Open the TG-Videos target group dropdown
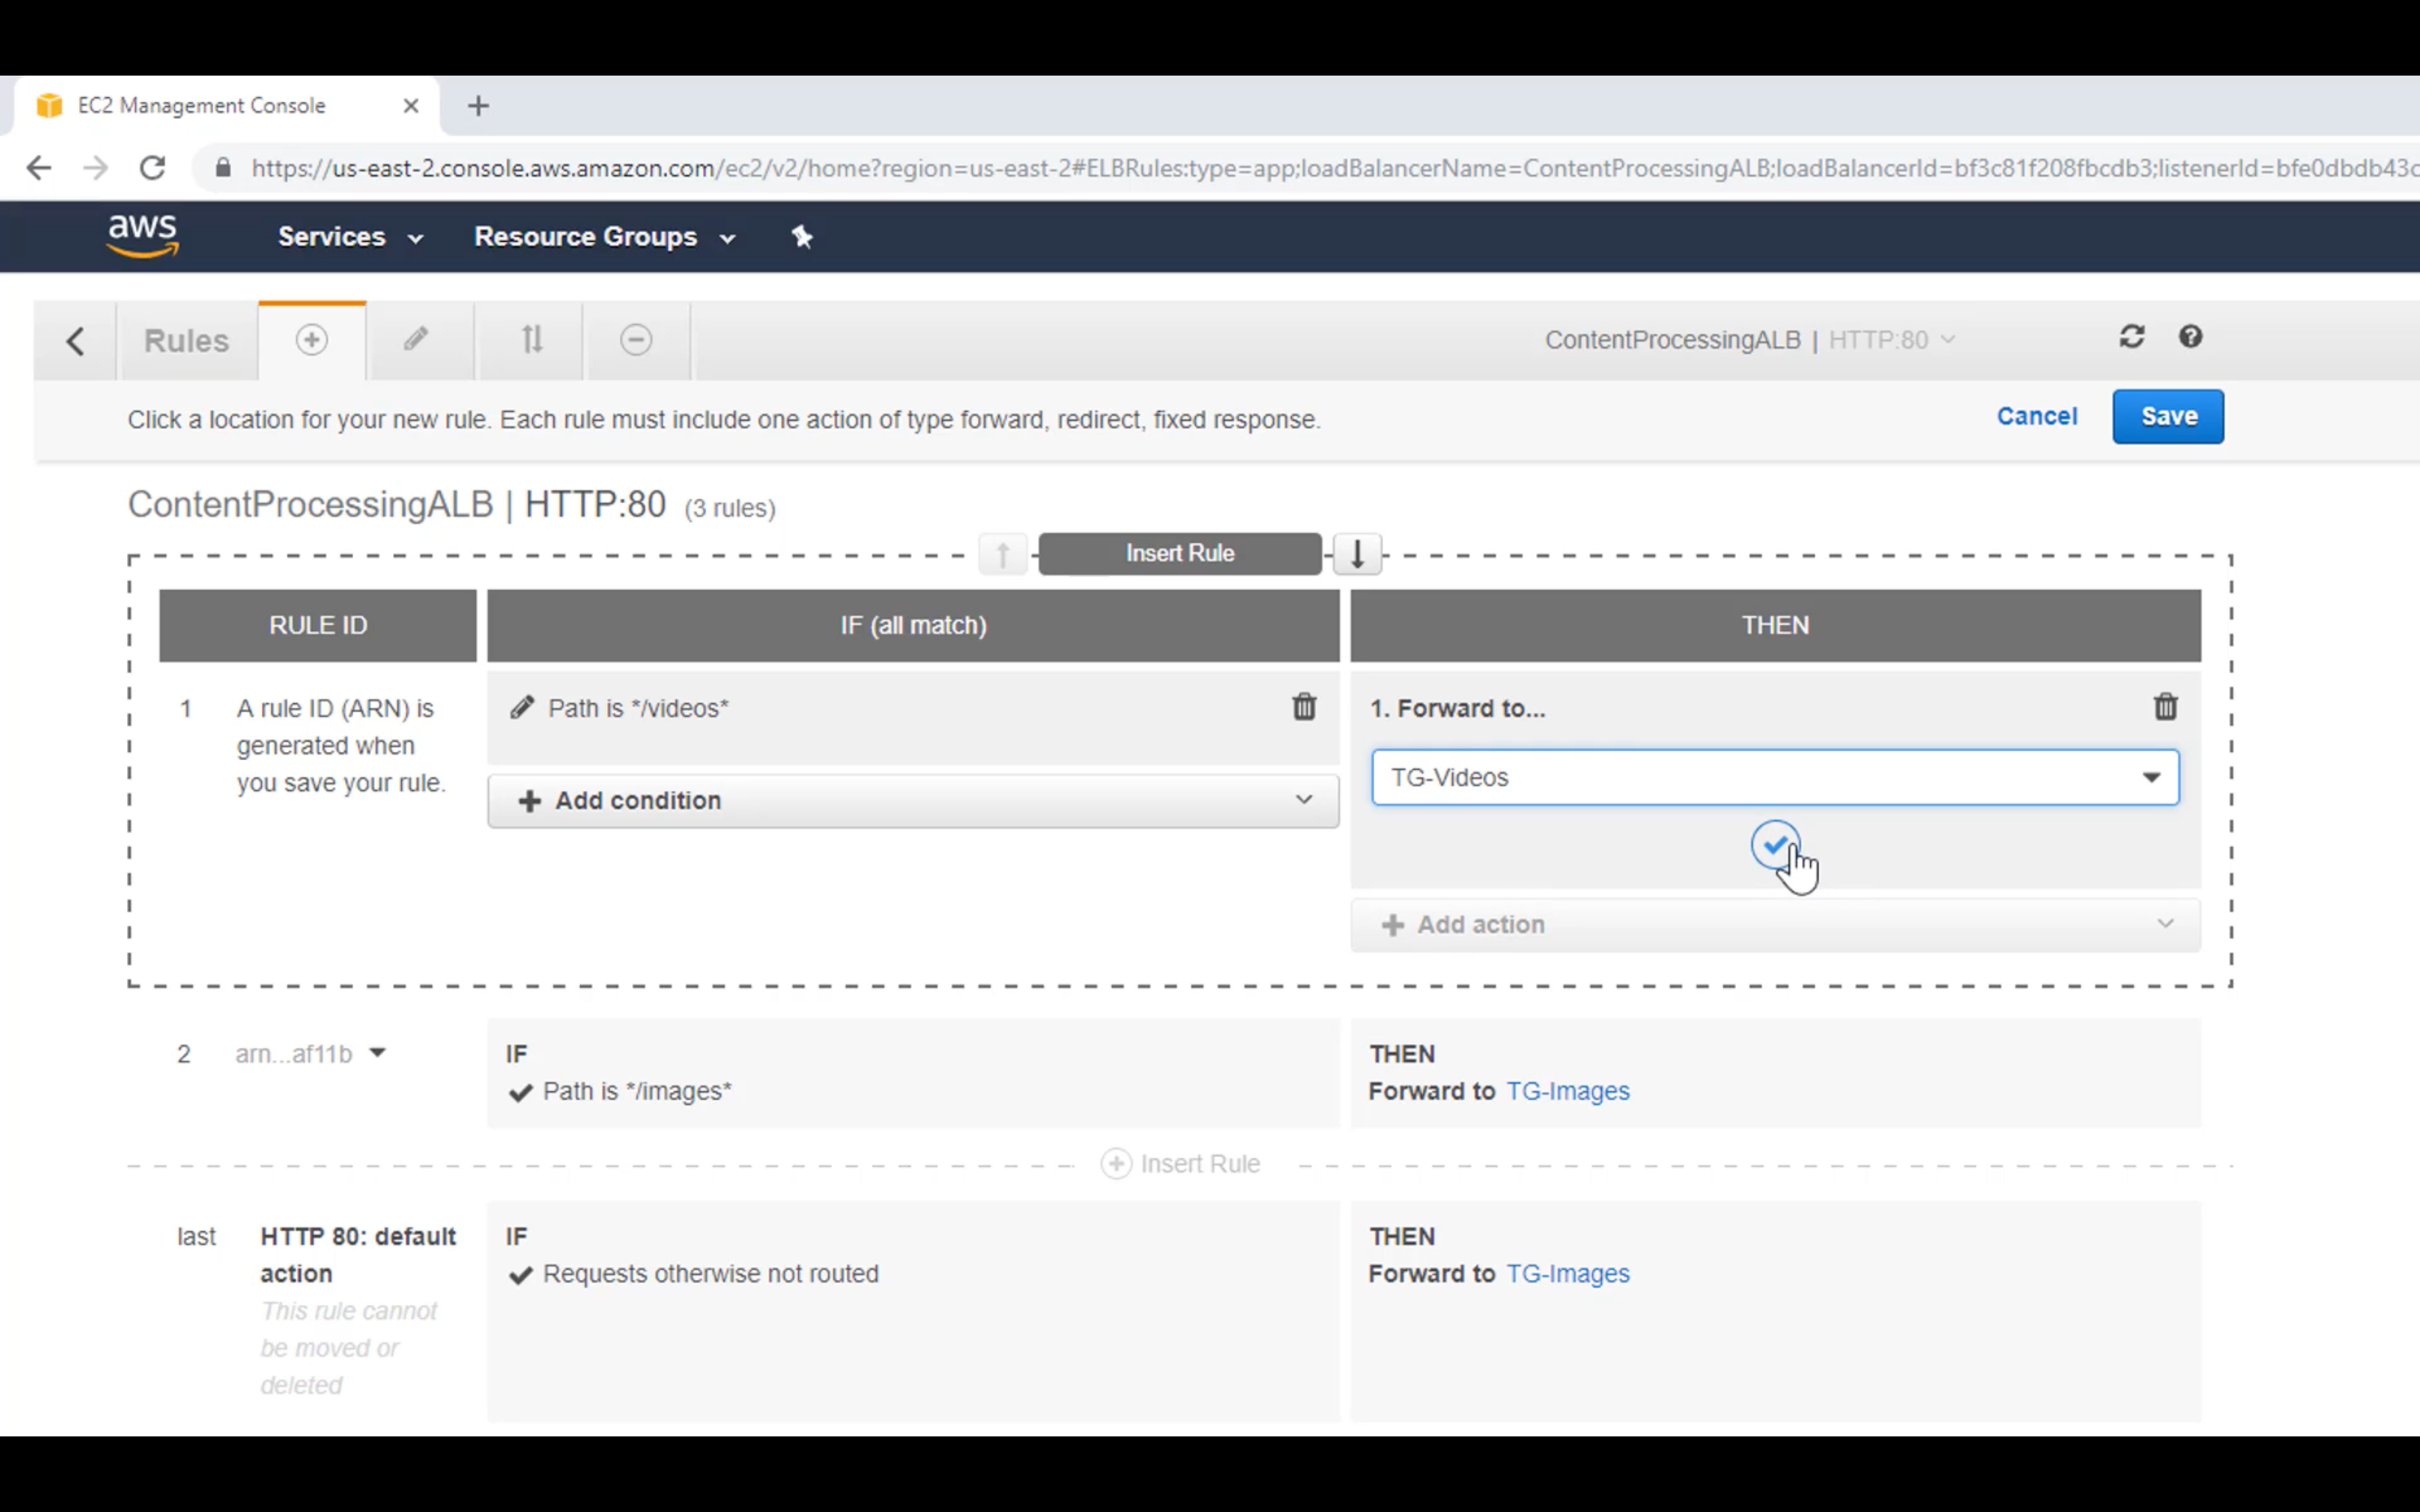2420x1512 pixels. coord(1774,777)
